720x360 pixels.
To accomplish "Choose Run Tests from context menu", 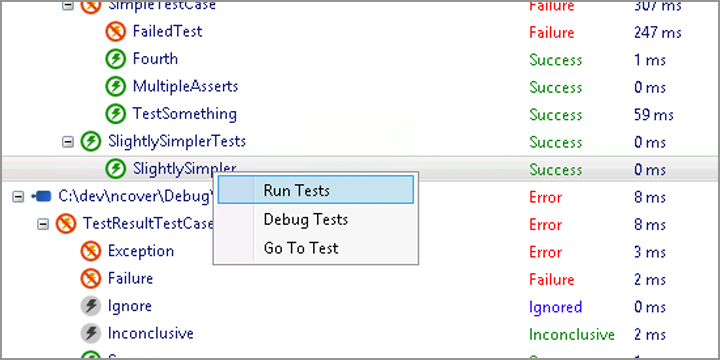I will pyautogui.click(x=315, y=190).
